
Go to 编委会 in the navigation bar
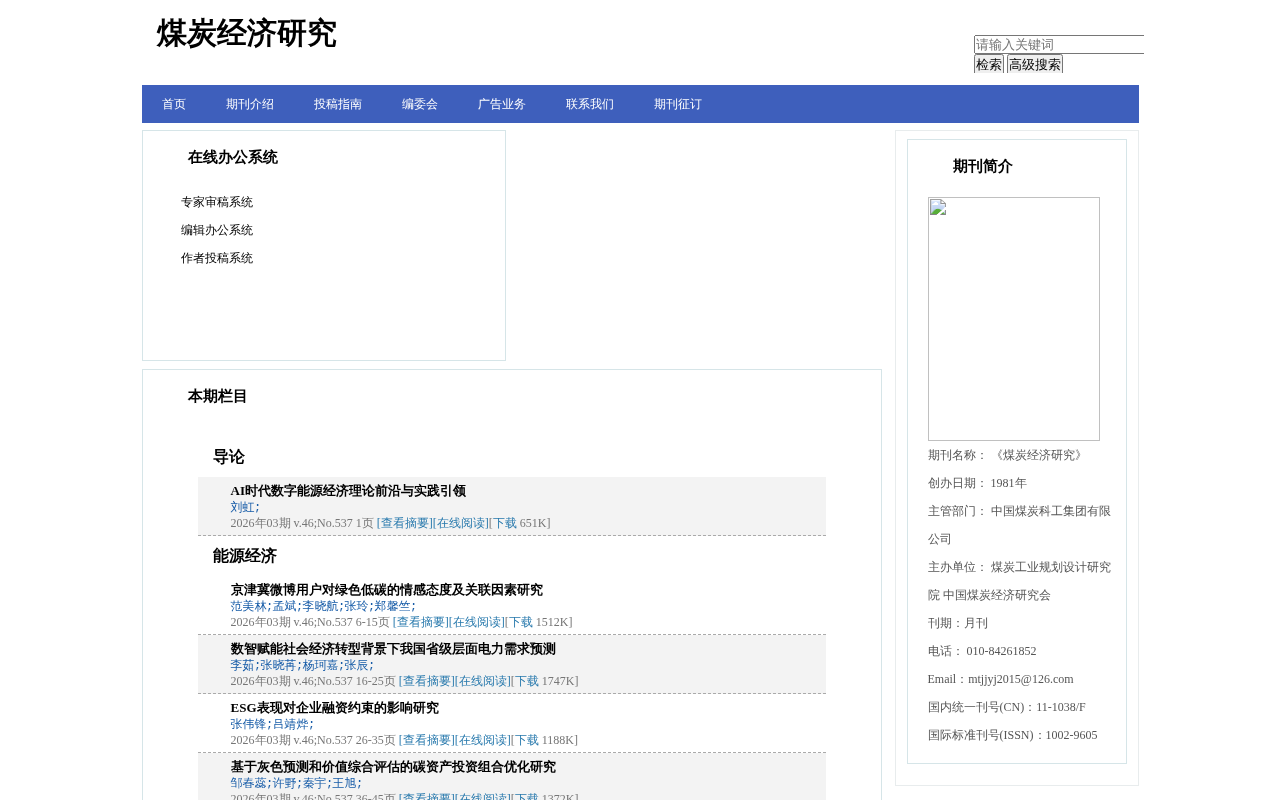[420, 104]
